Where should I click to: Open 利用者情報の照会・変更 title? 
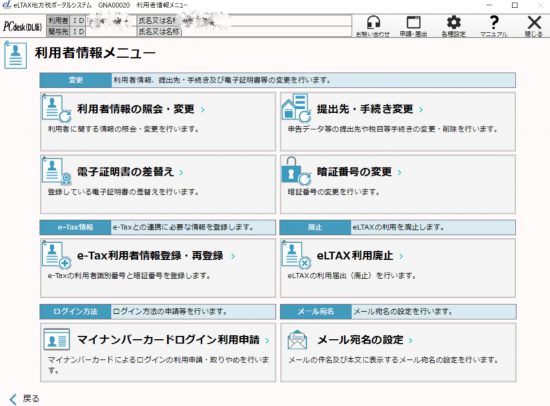[x=135, y=109]
